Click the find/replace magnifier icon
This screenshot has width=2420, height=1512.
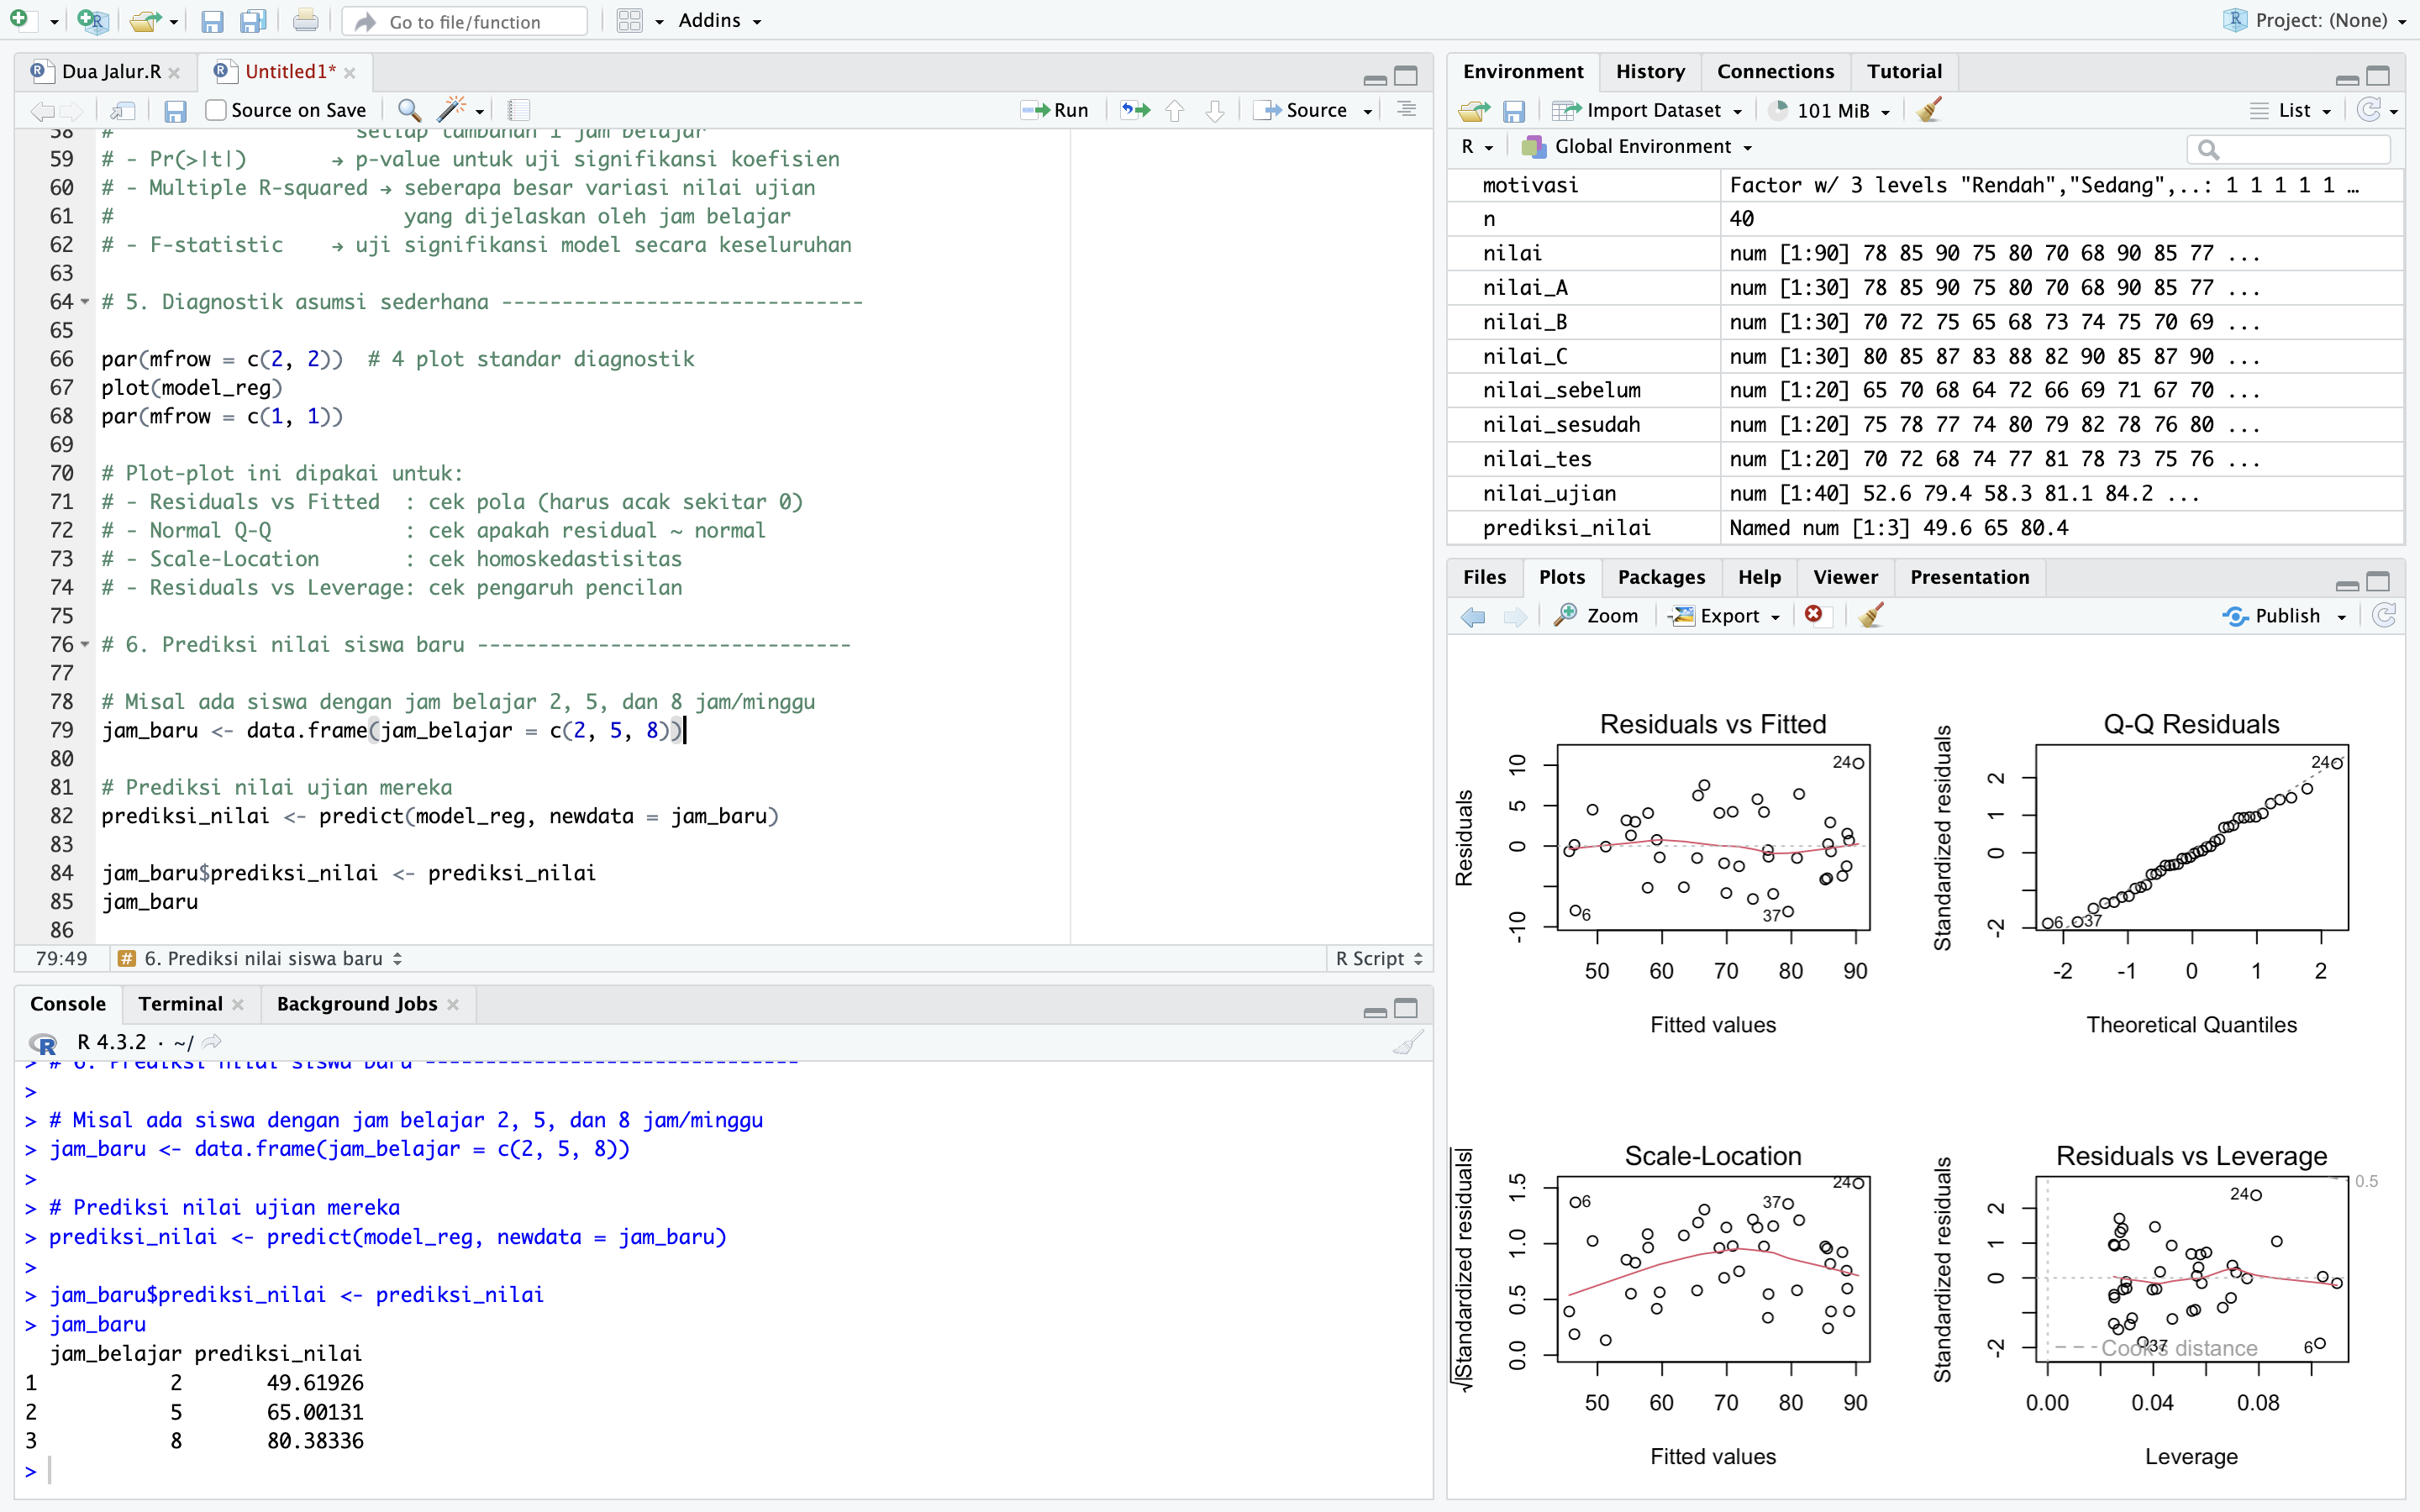[x=408, y=111]
